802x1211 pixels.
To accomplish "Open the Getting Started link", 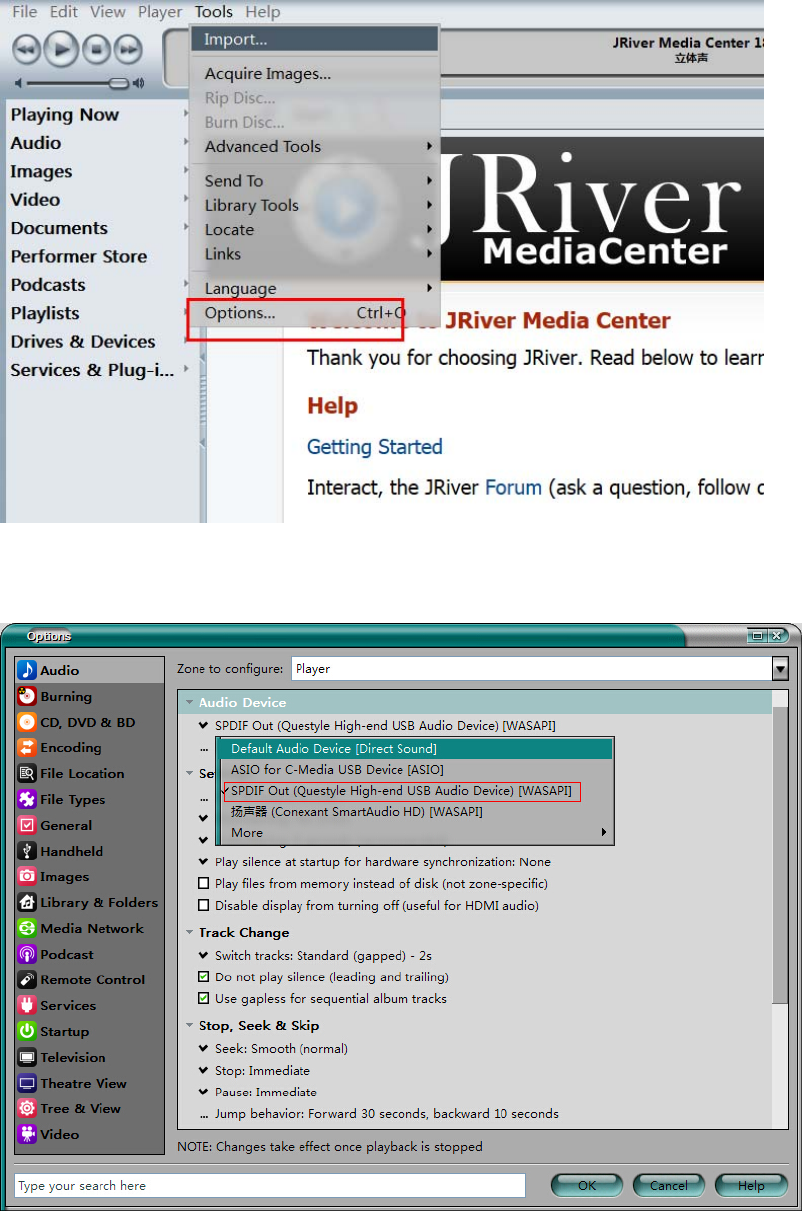I will pyautogui.click(x=374, y=447).
